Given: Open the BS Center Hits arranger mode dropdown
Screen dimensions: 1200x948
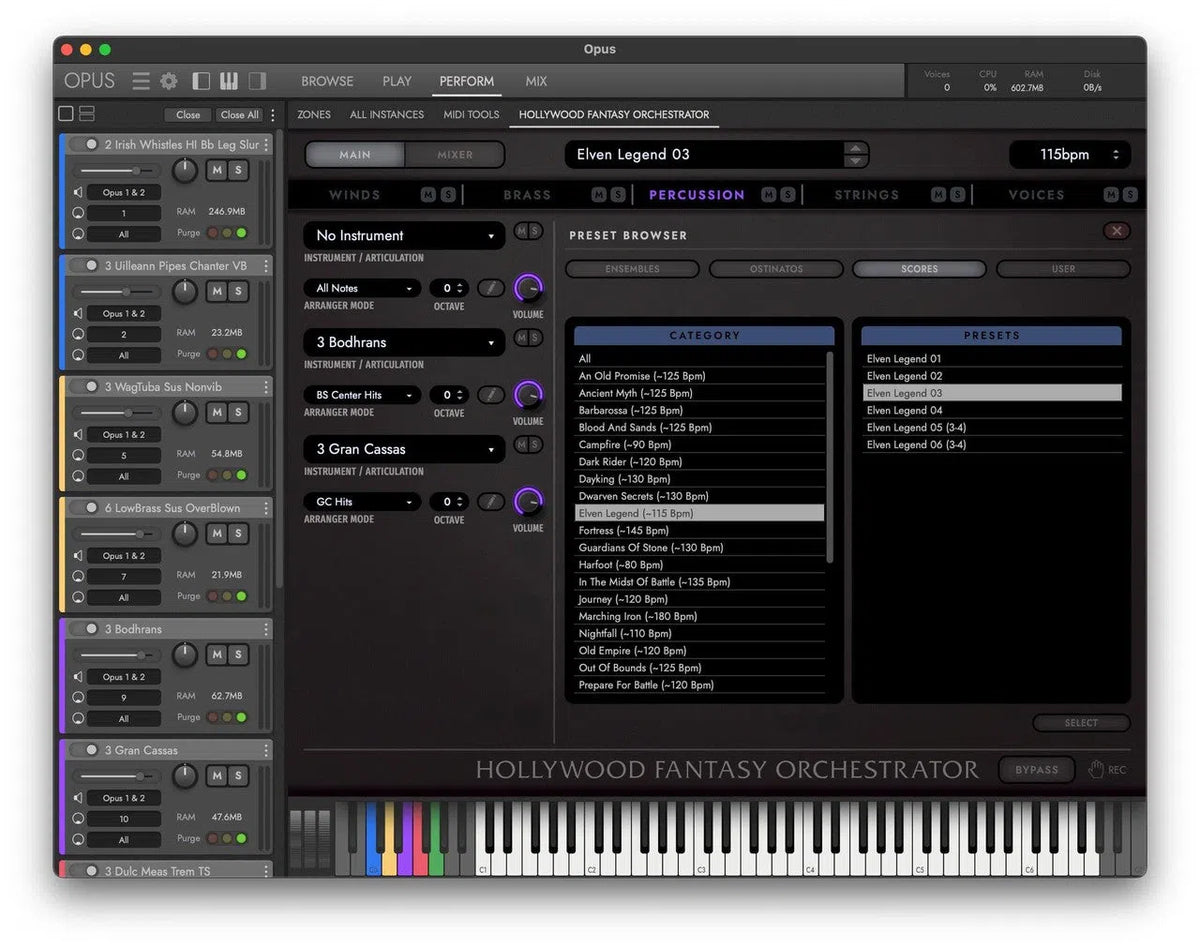Looking at the screenshot, I should point(361,394).
